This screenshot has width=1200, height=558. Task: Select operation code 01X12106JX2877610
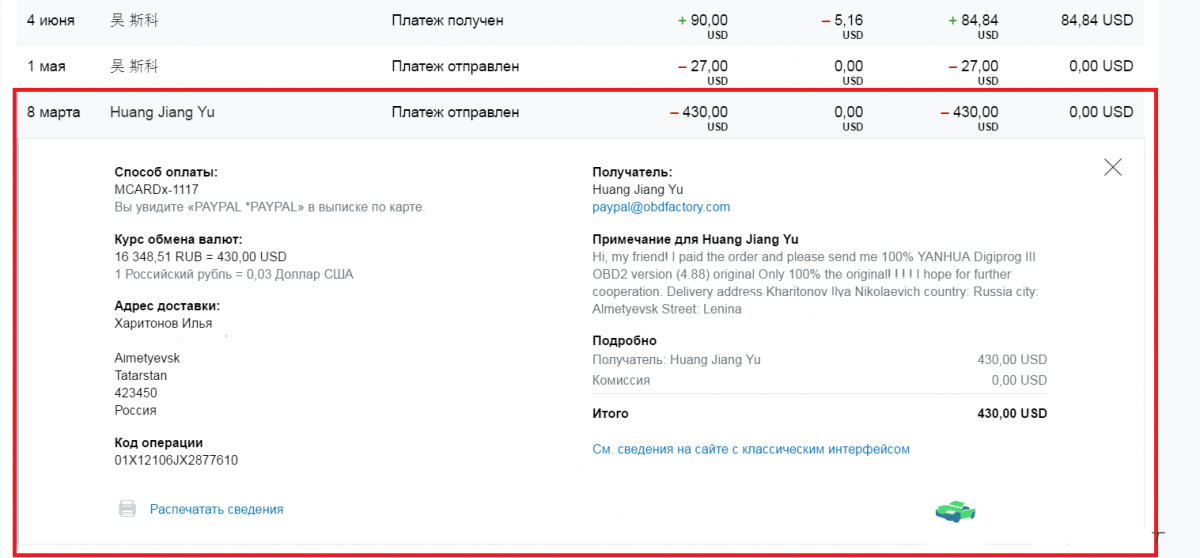pyautogui.click(x=176, y=460)
